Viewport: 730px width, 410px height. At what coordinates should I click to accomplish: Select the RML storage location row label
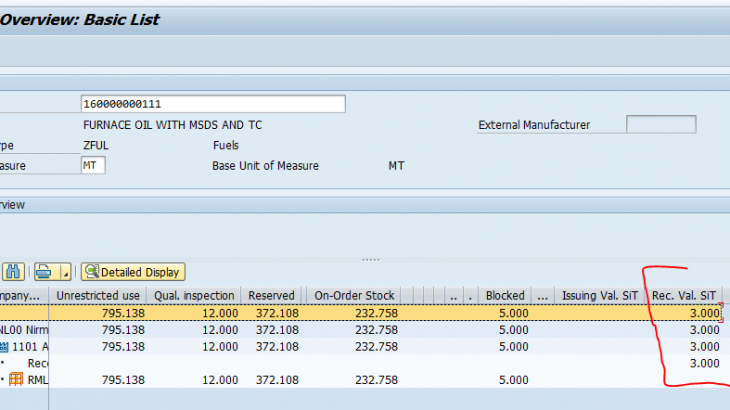tap(38, 380)
